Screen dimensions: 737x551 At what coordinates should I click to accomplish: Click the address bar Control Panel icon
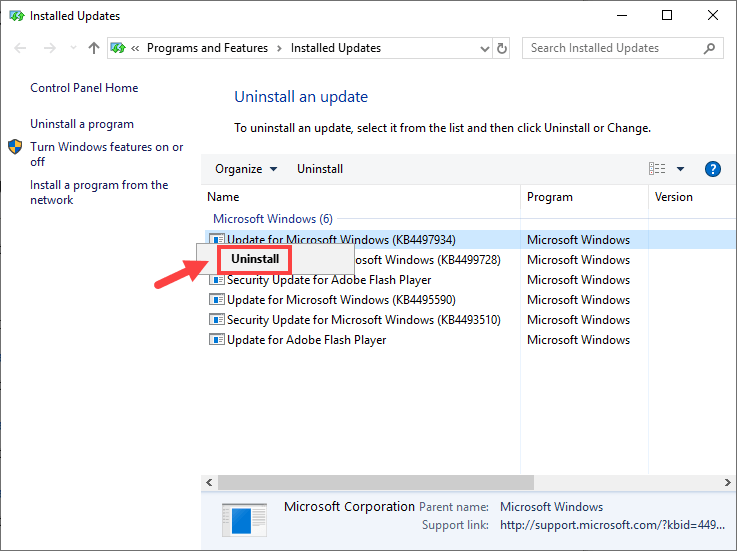click(118, 48)
